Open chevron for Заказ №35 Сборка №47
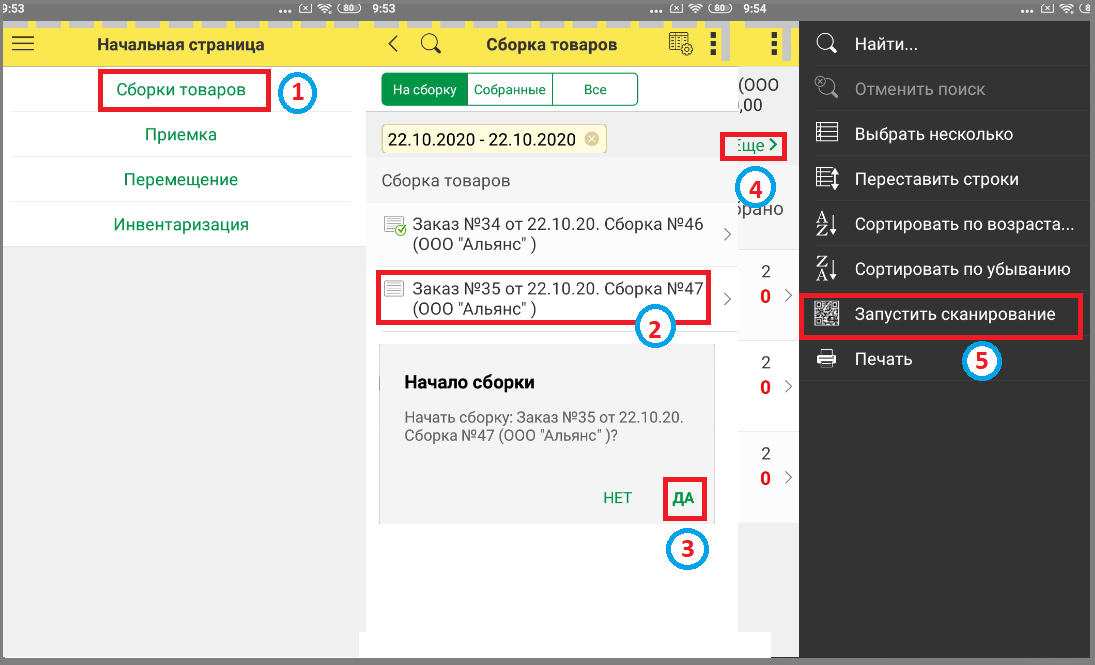The width and height of the screenshot is (1095, 665). point(727,299)
